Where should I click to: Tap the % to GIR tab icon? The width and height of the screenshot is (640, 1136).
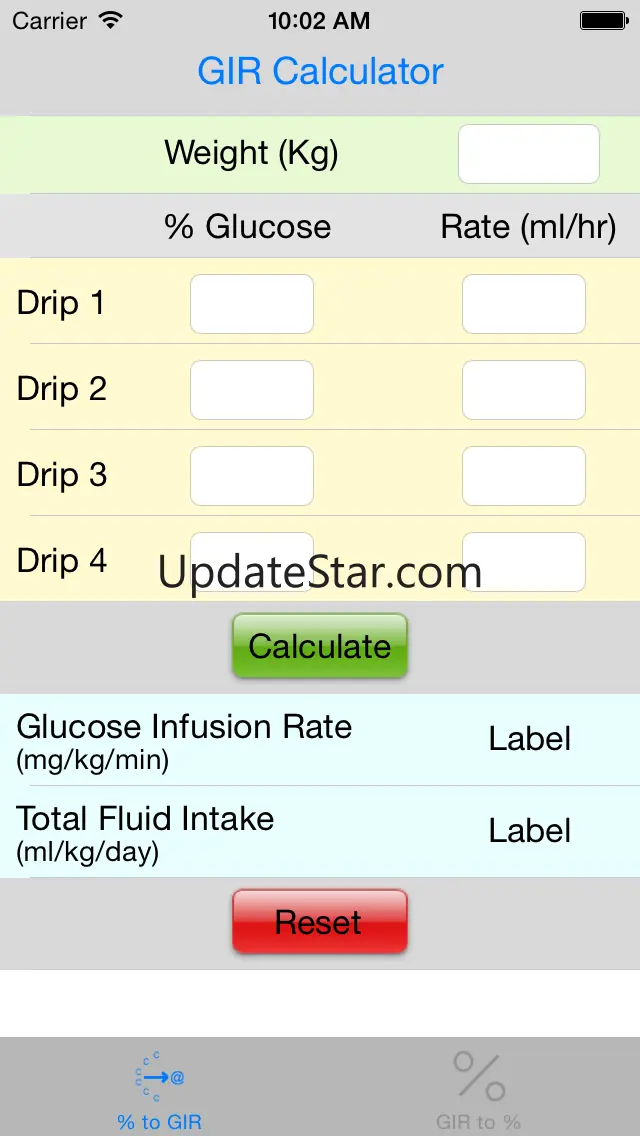[x=159, y=1076]
